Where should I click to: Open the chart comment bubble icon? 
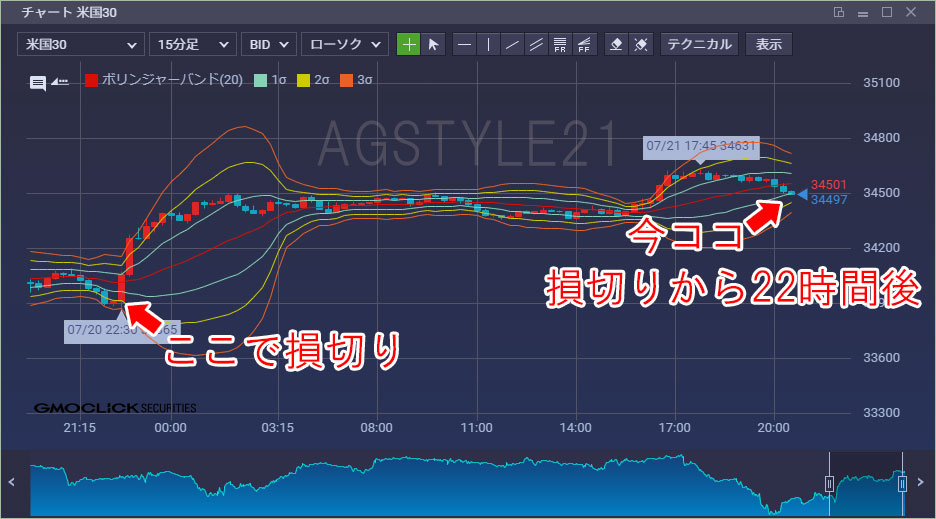[x=38, y=82]
